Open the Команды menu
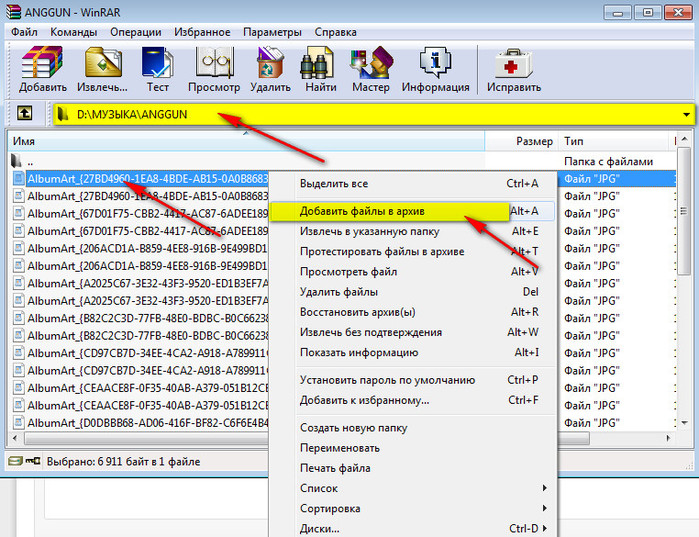699x537 pixels. (74, 32)
